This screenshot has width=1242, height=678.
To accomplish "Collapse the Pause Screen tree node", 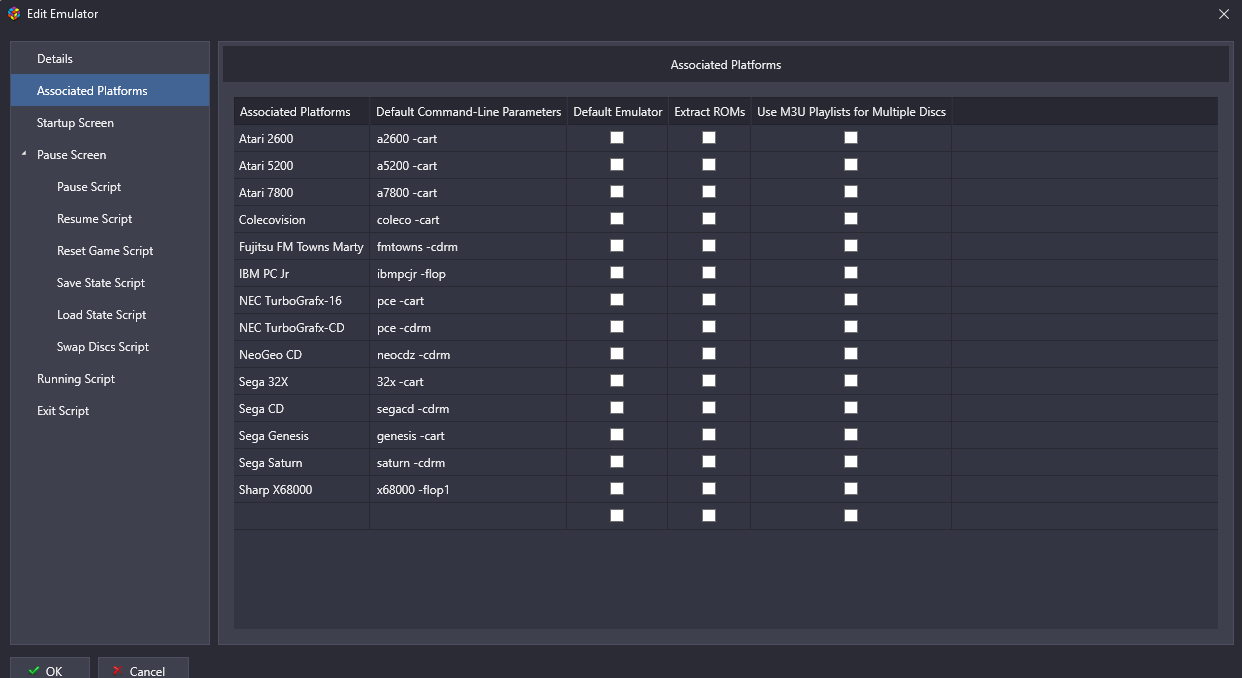I will (24, 154).
